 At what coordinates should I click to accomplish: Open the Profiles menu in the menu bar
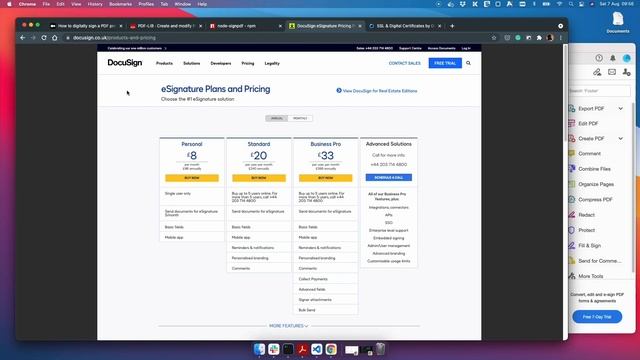tap(146, 4)
